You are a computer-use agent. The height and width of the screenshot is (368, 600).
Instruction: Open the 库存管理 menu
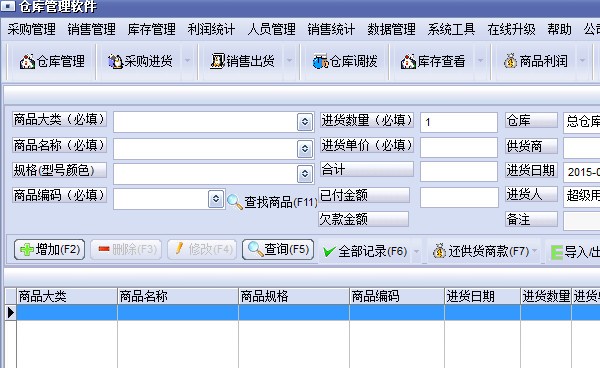(152, 29)
